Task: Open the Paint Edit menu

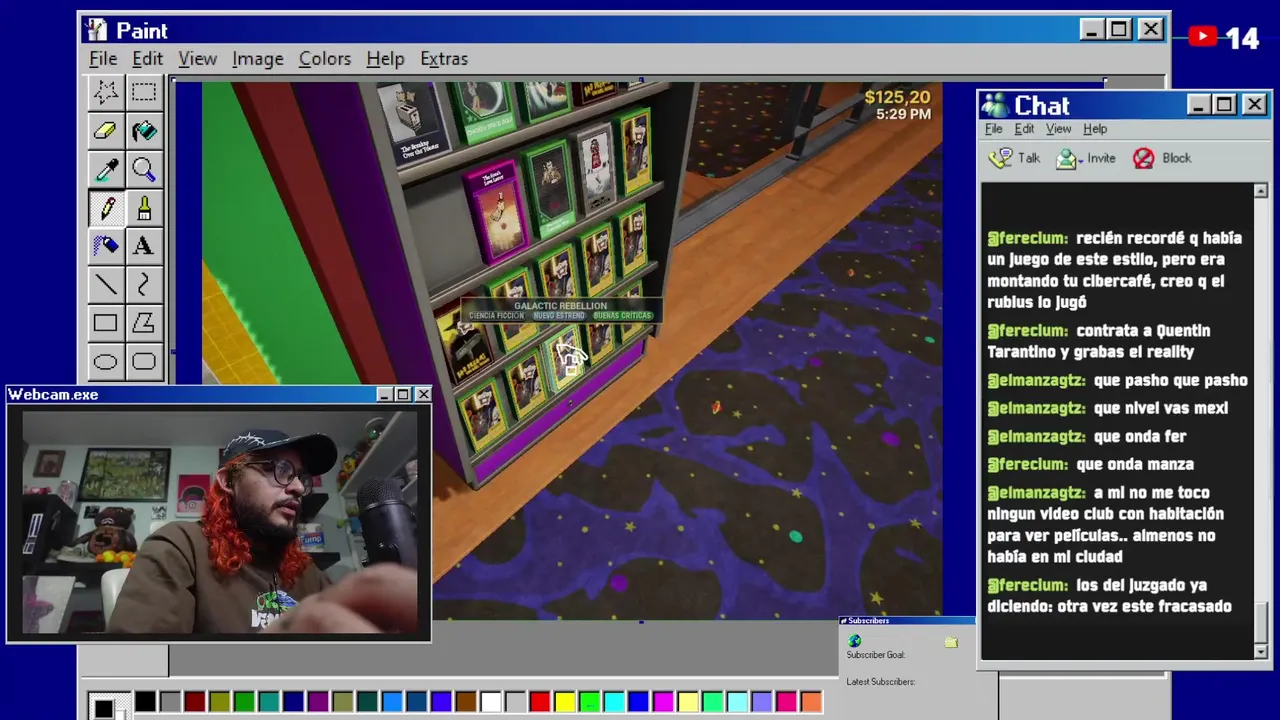Action: tap(147, 59)
